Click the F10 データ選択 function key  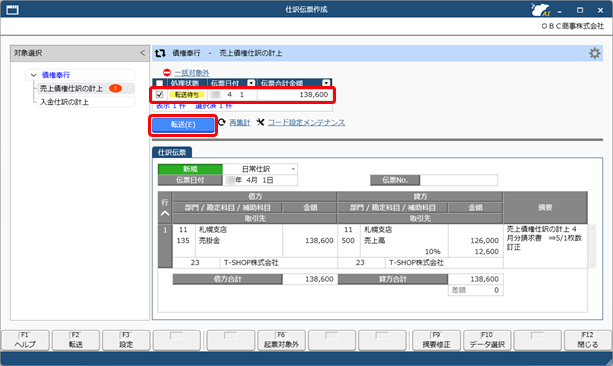(487, 340)
